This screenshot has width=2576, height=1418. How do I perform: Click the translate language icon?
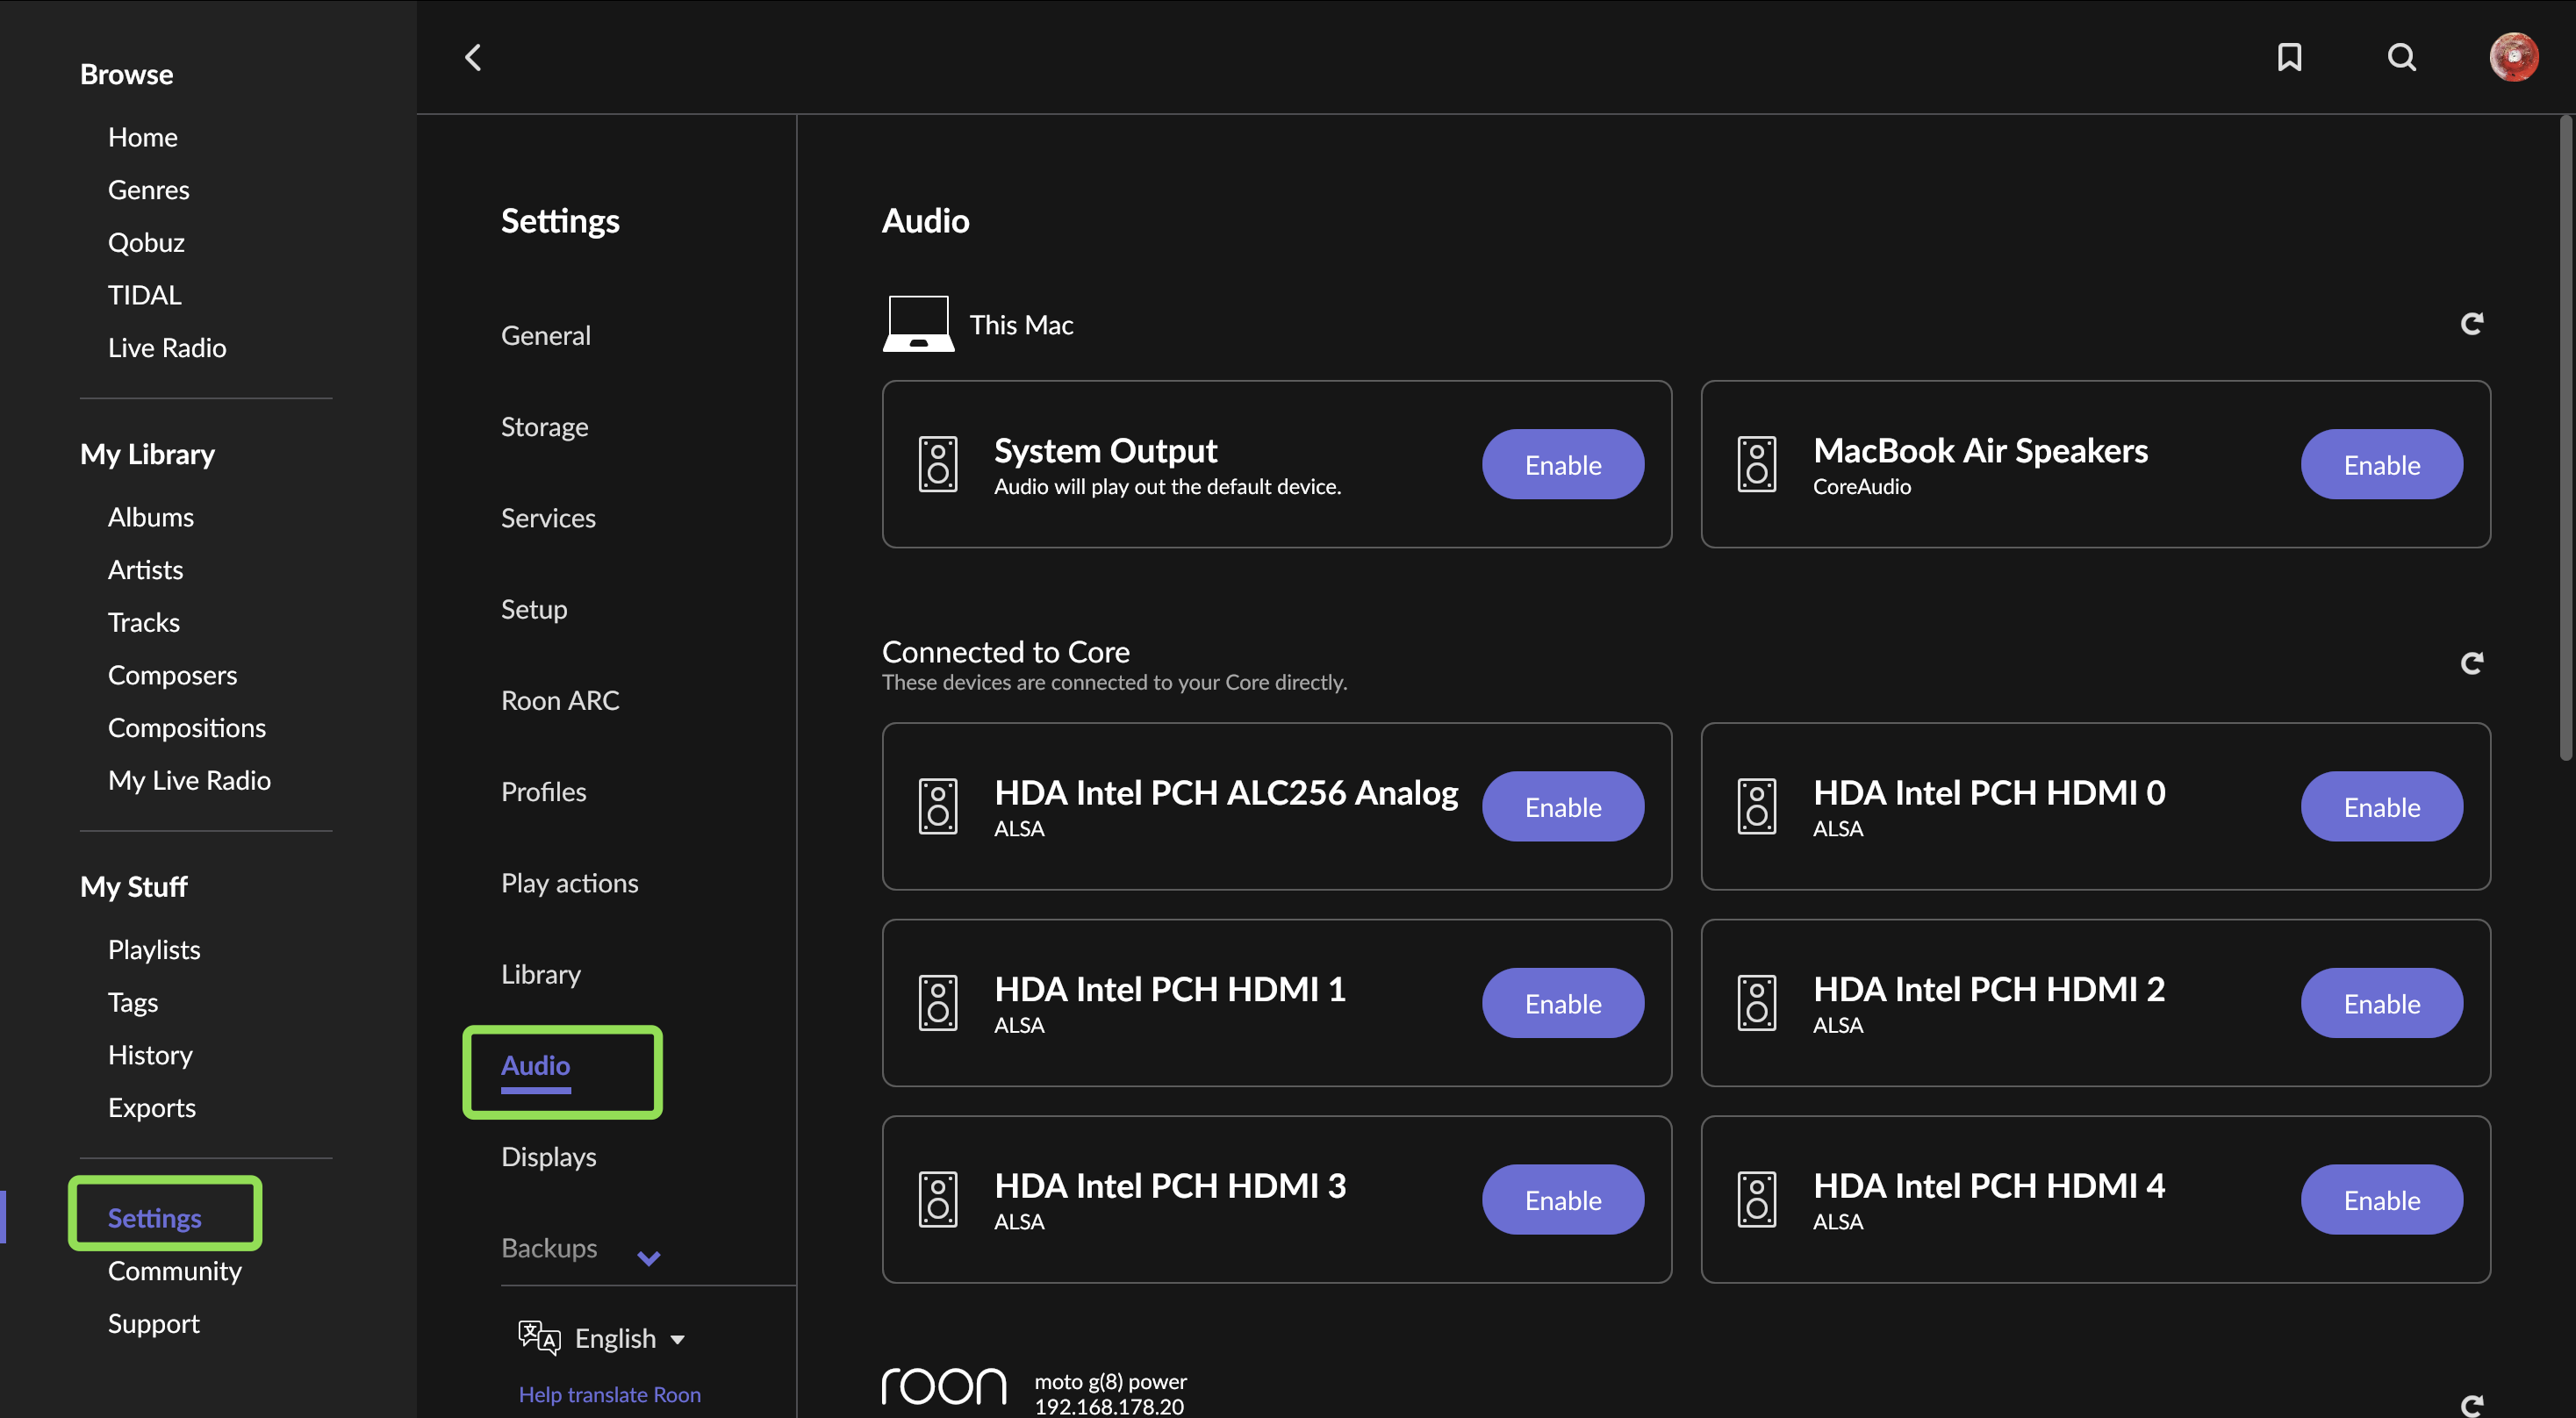coord(538,1337)
